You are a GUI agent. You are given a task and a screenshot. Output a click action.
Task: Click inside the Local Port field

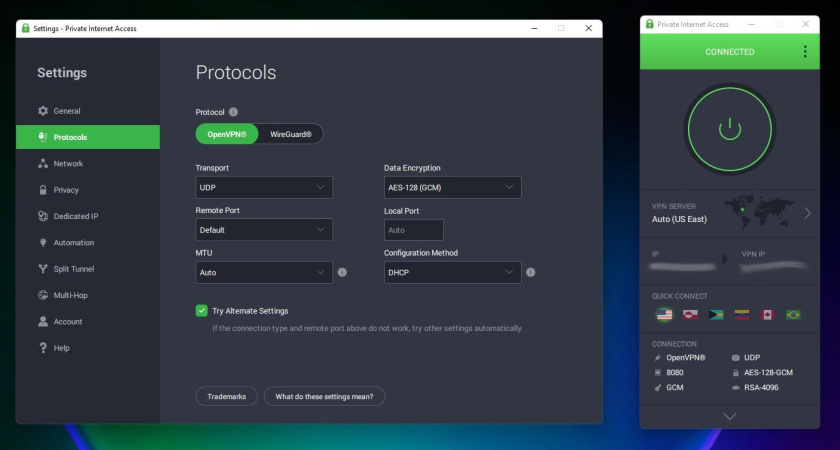coord(413,230)
